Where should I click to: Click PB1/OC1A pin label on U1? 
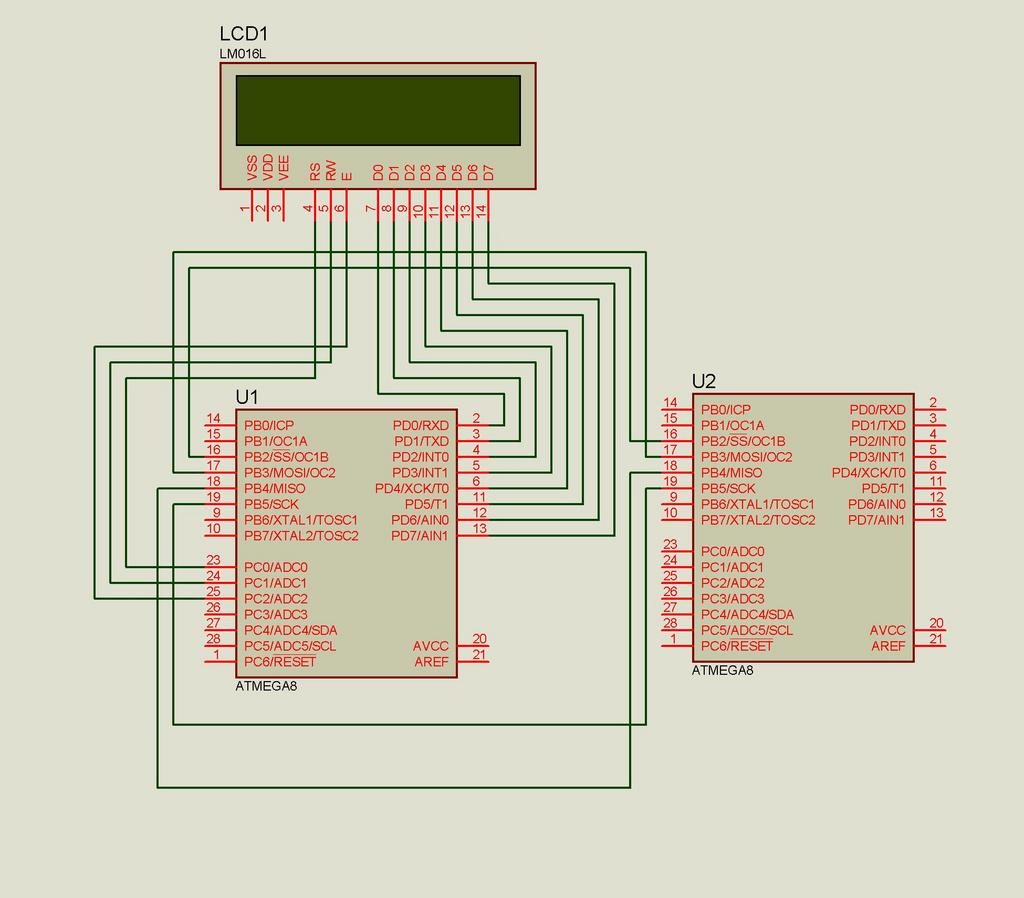276,441
